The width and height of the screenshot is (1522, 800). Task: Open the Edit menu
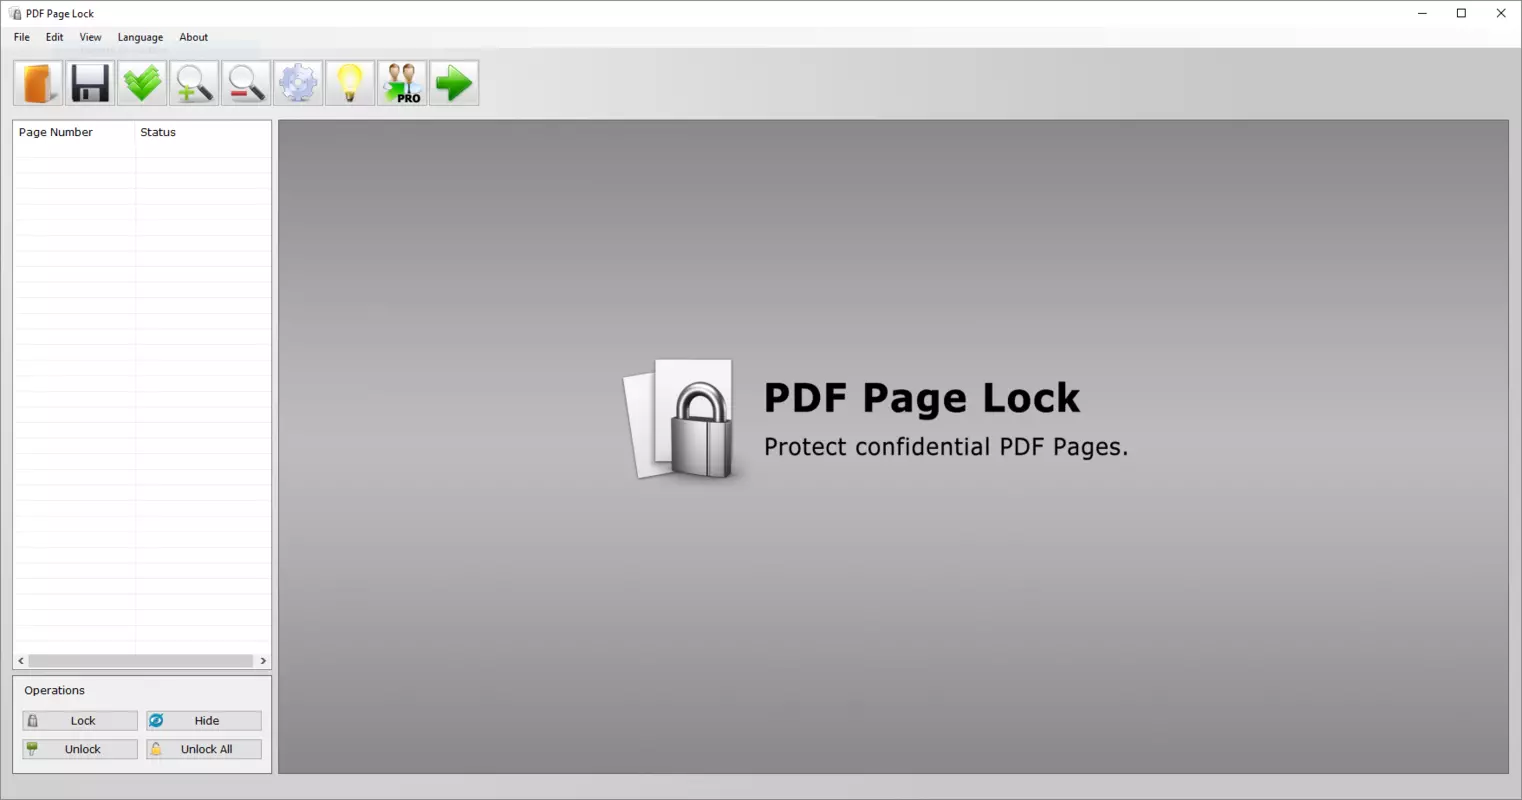click(55, 37)
